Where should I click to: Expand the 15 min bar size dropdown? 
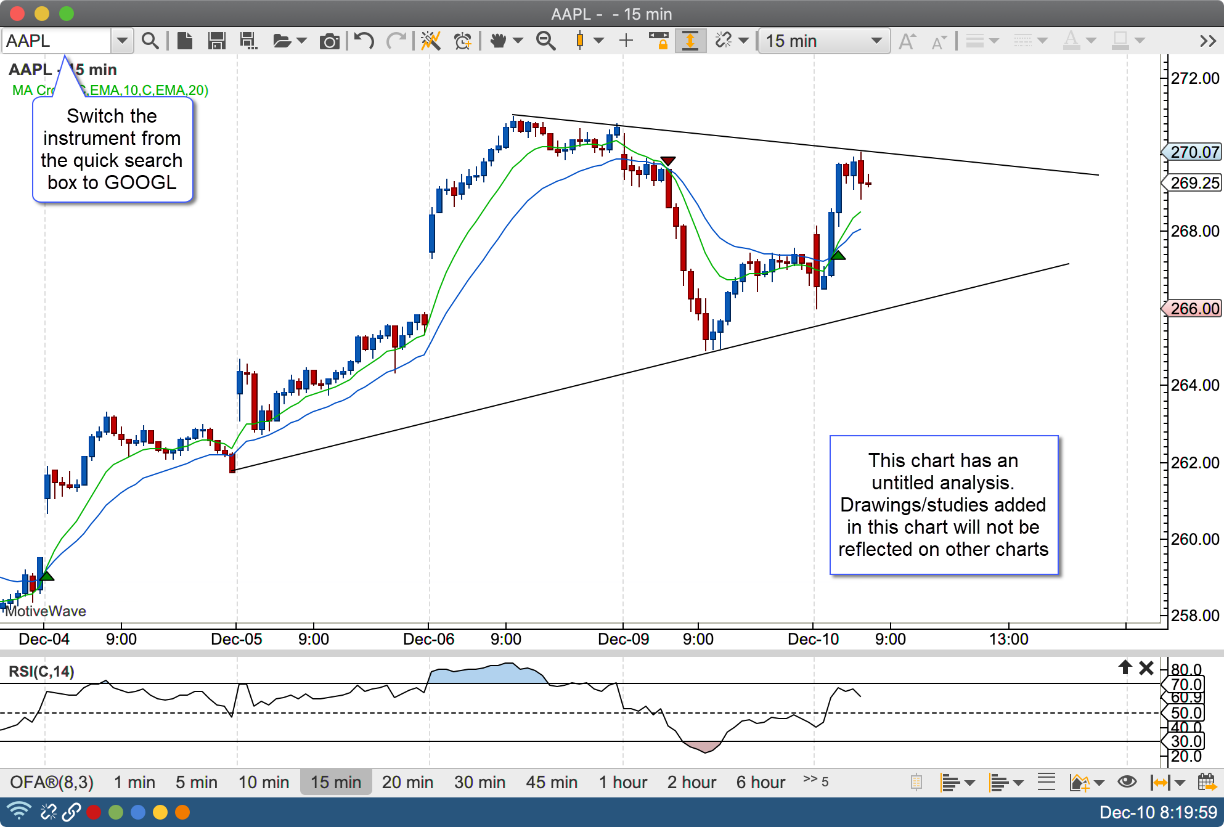click(x=876, y=41)
